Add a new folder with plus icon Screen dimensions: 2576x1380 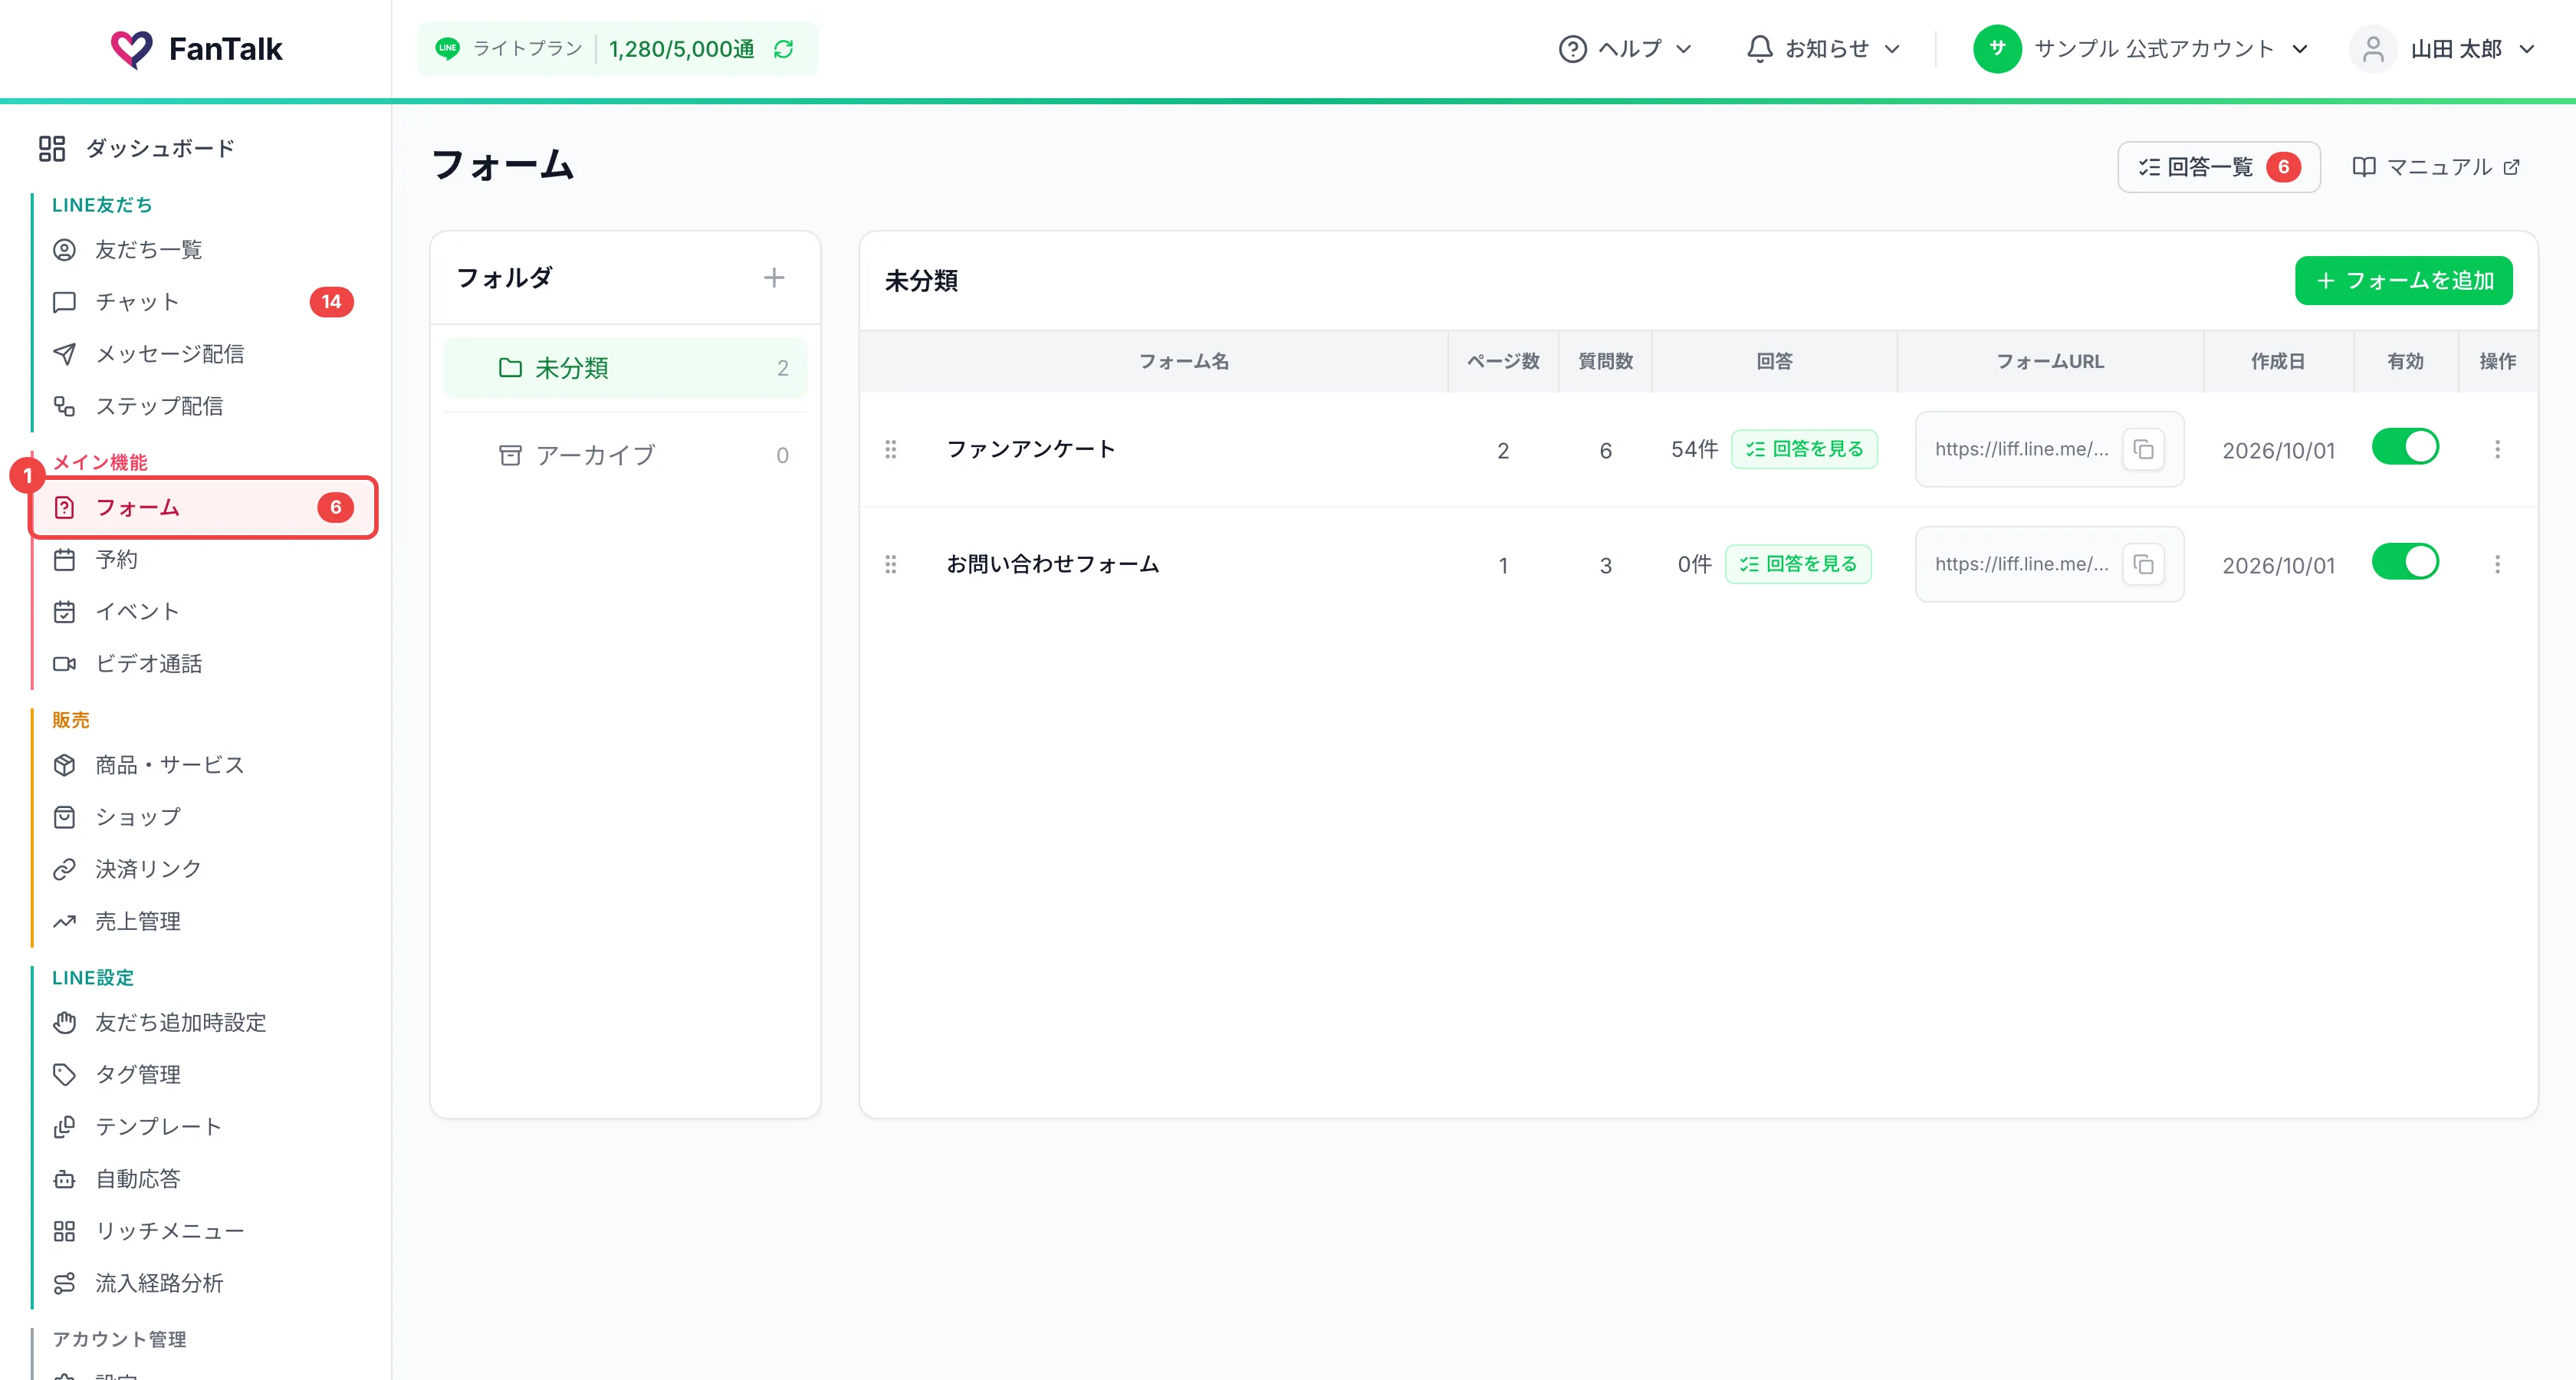774,278
